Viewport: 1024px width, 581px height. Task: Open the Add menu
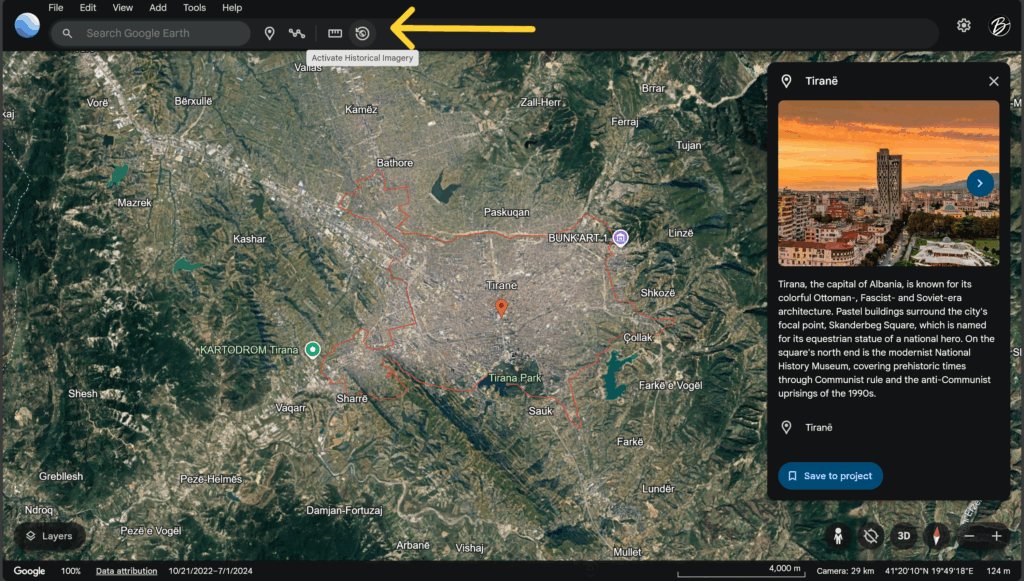157,8
